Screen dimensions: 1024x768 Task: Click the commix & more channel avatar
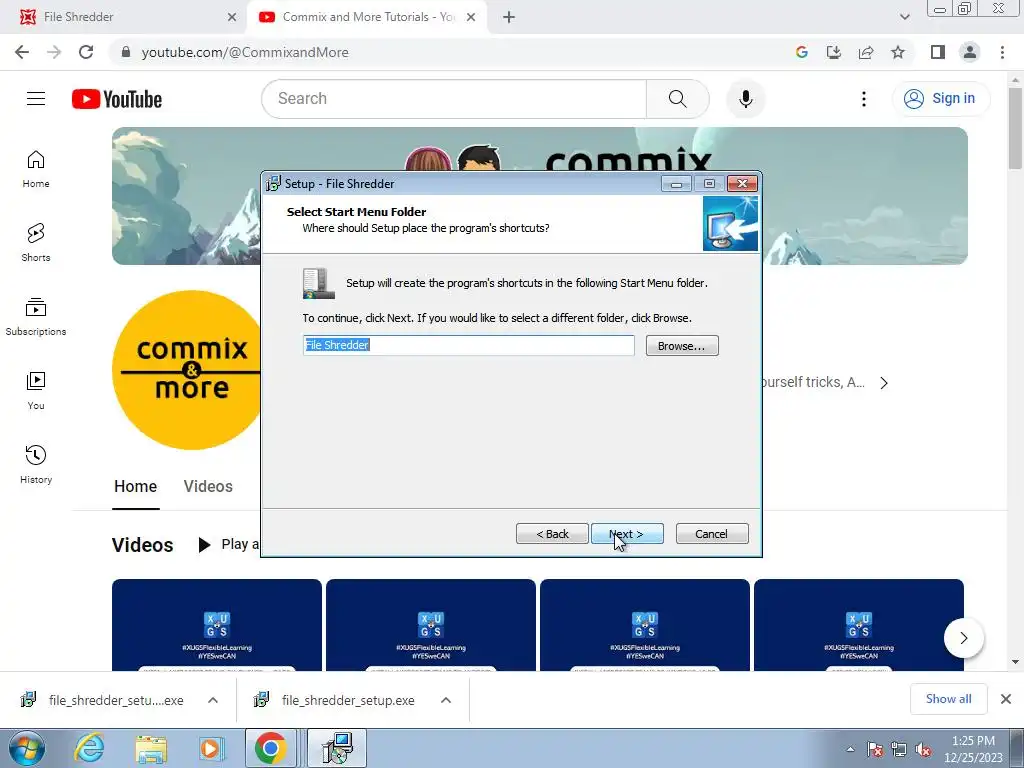(x=187, y=370)
